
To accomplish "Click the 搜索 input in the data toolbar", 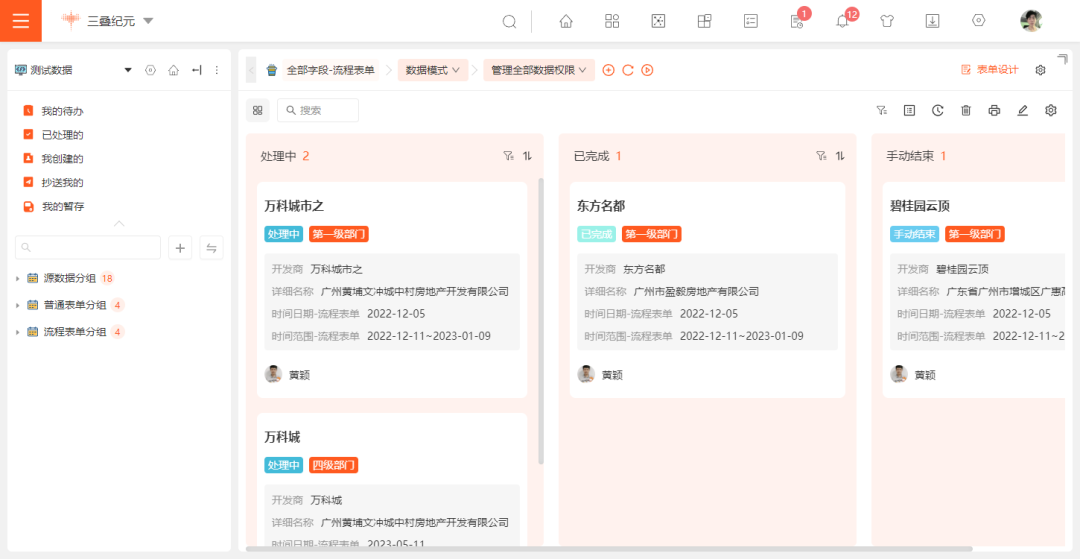I will tap(318, 110).
